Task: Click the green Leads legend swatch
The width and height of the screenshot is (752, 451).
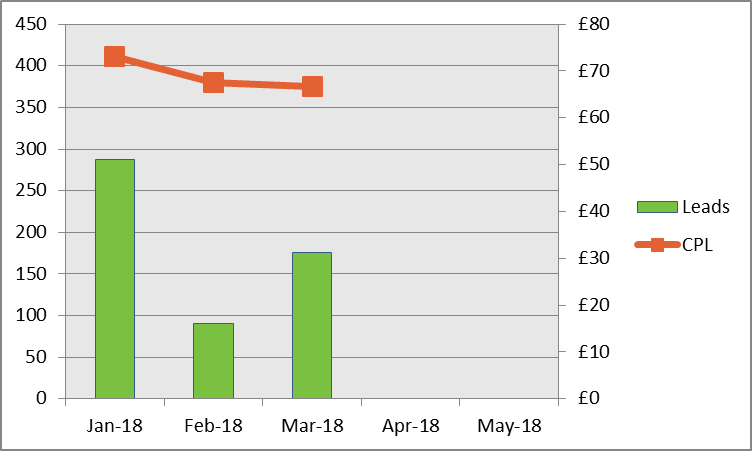Action: pyautogui.click(x=656, y=207)
